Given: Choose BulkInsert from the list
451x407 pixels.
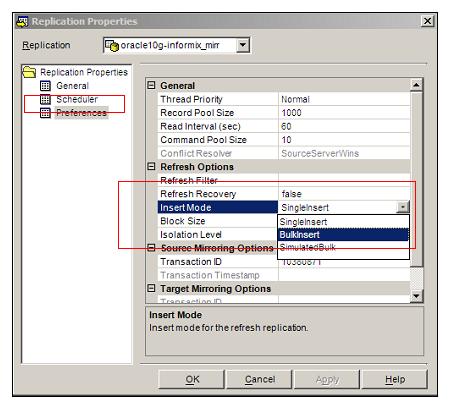Looking at the screenshot, I should click(x=343, y=235).
